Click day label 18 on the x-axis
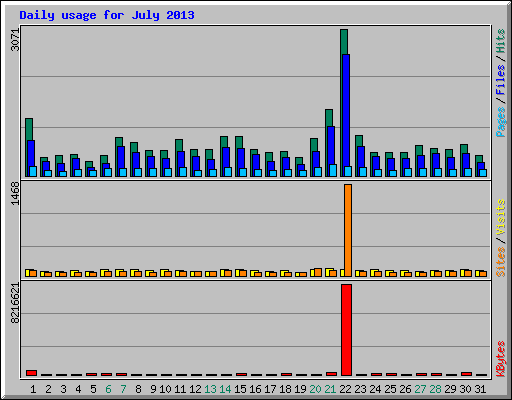Viewport: 512px width, 400px height. tap(285, 389)
